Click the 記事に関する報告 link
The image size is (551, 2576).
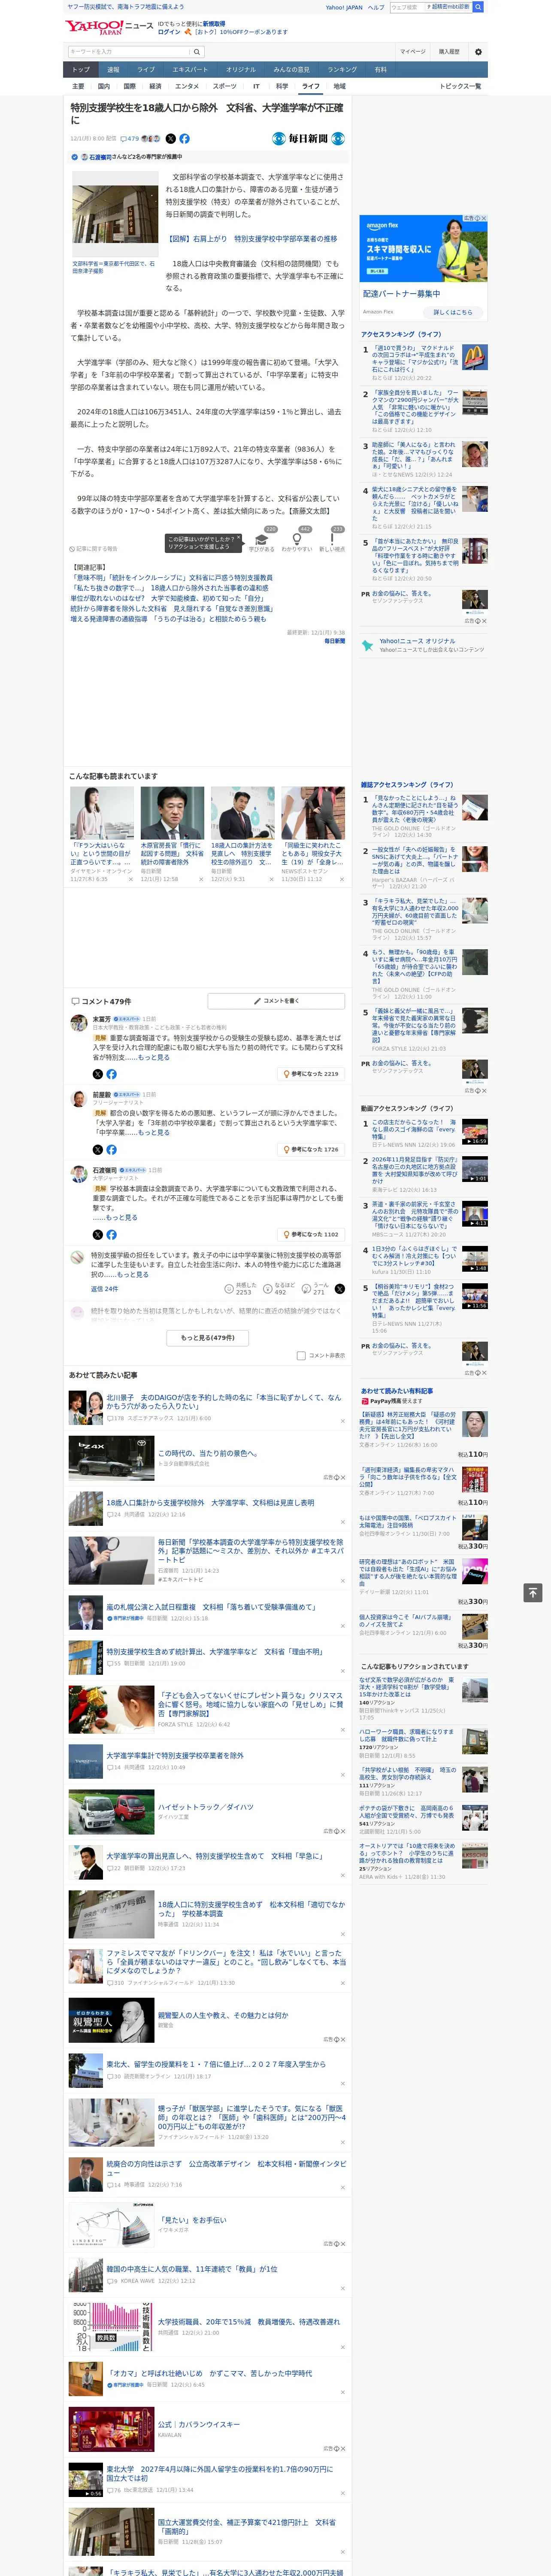(x=93, y=549)
